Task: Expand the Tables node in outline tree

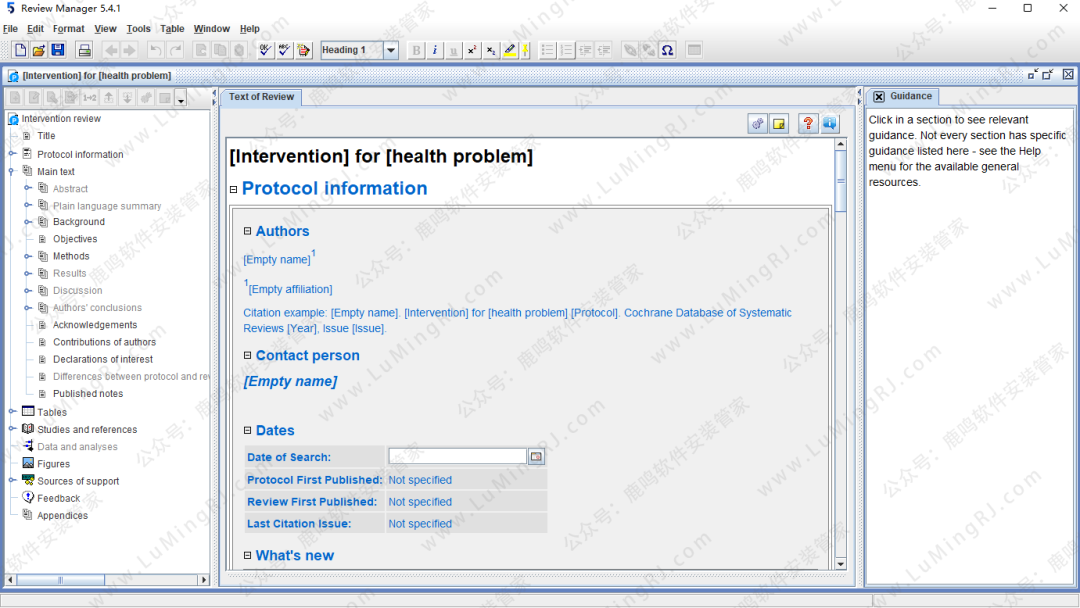Action: click(x=12, y=411)
